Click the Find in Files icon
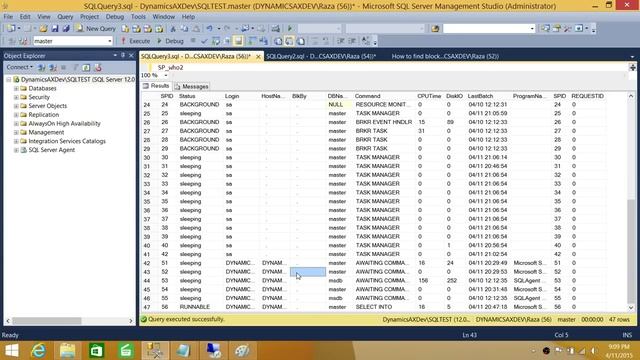This screenshot has height=360, width=640. click(435, 29)
